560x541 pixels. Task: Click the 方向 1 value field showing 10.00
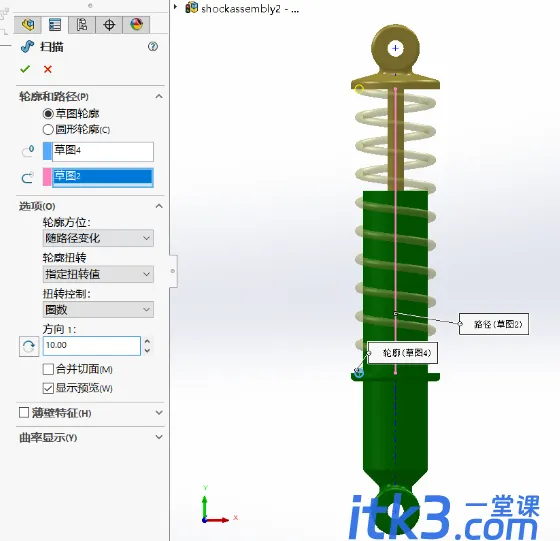pyautogui.click(x=92, y=346)
